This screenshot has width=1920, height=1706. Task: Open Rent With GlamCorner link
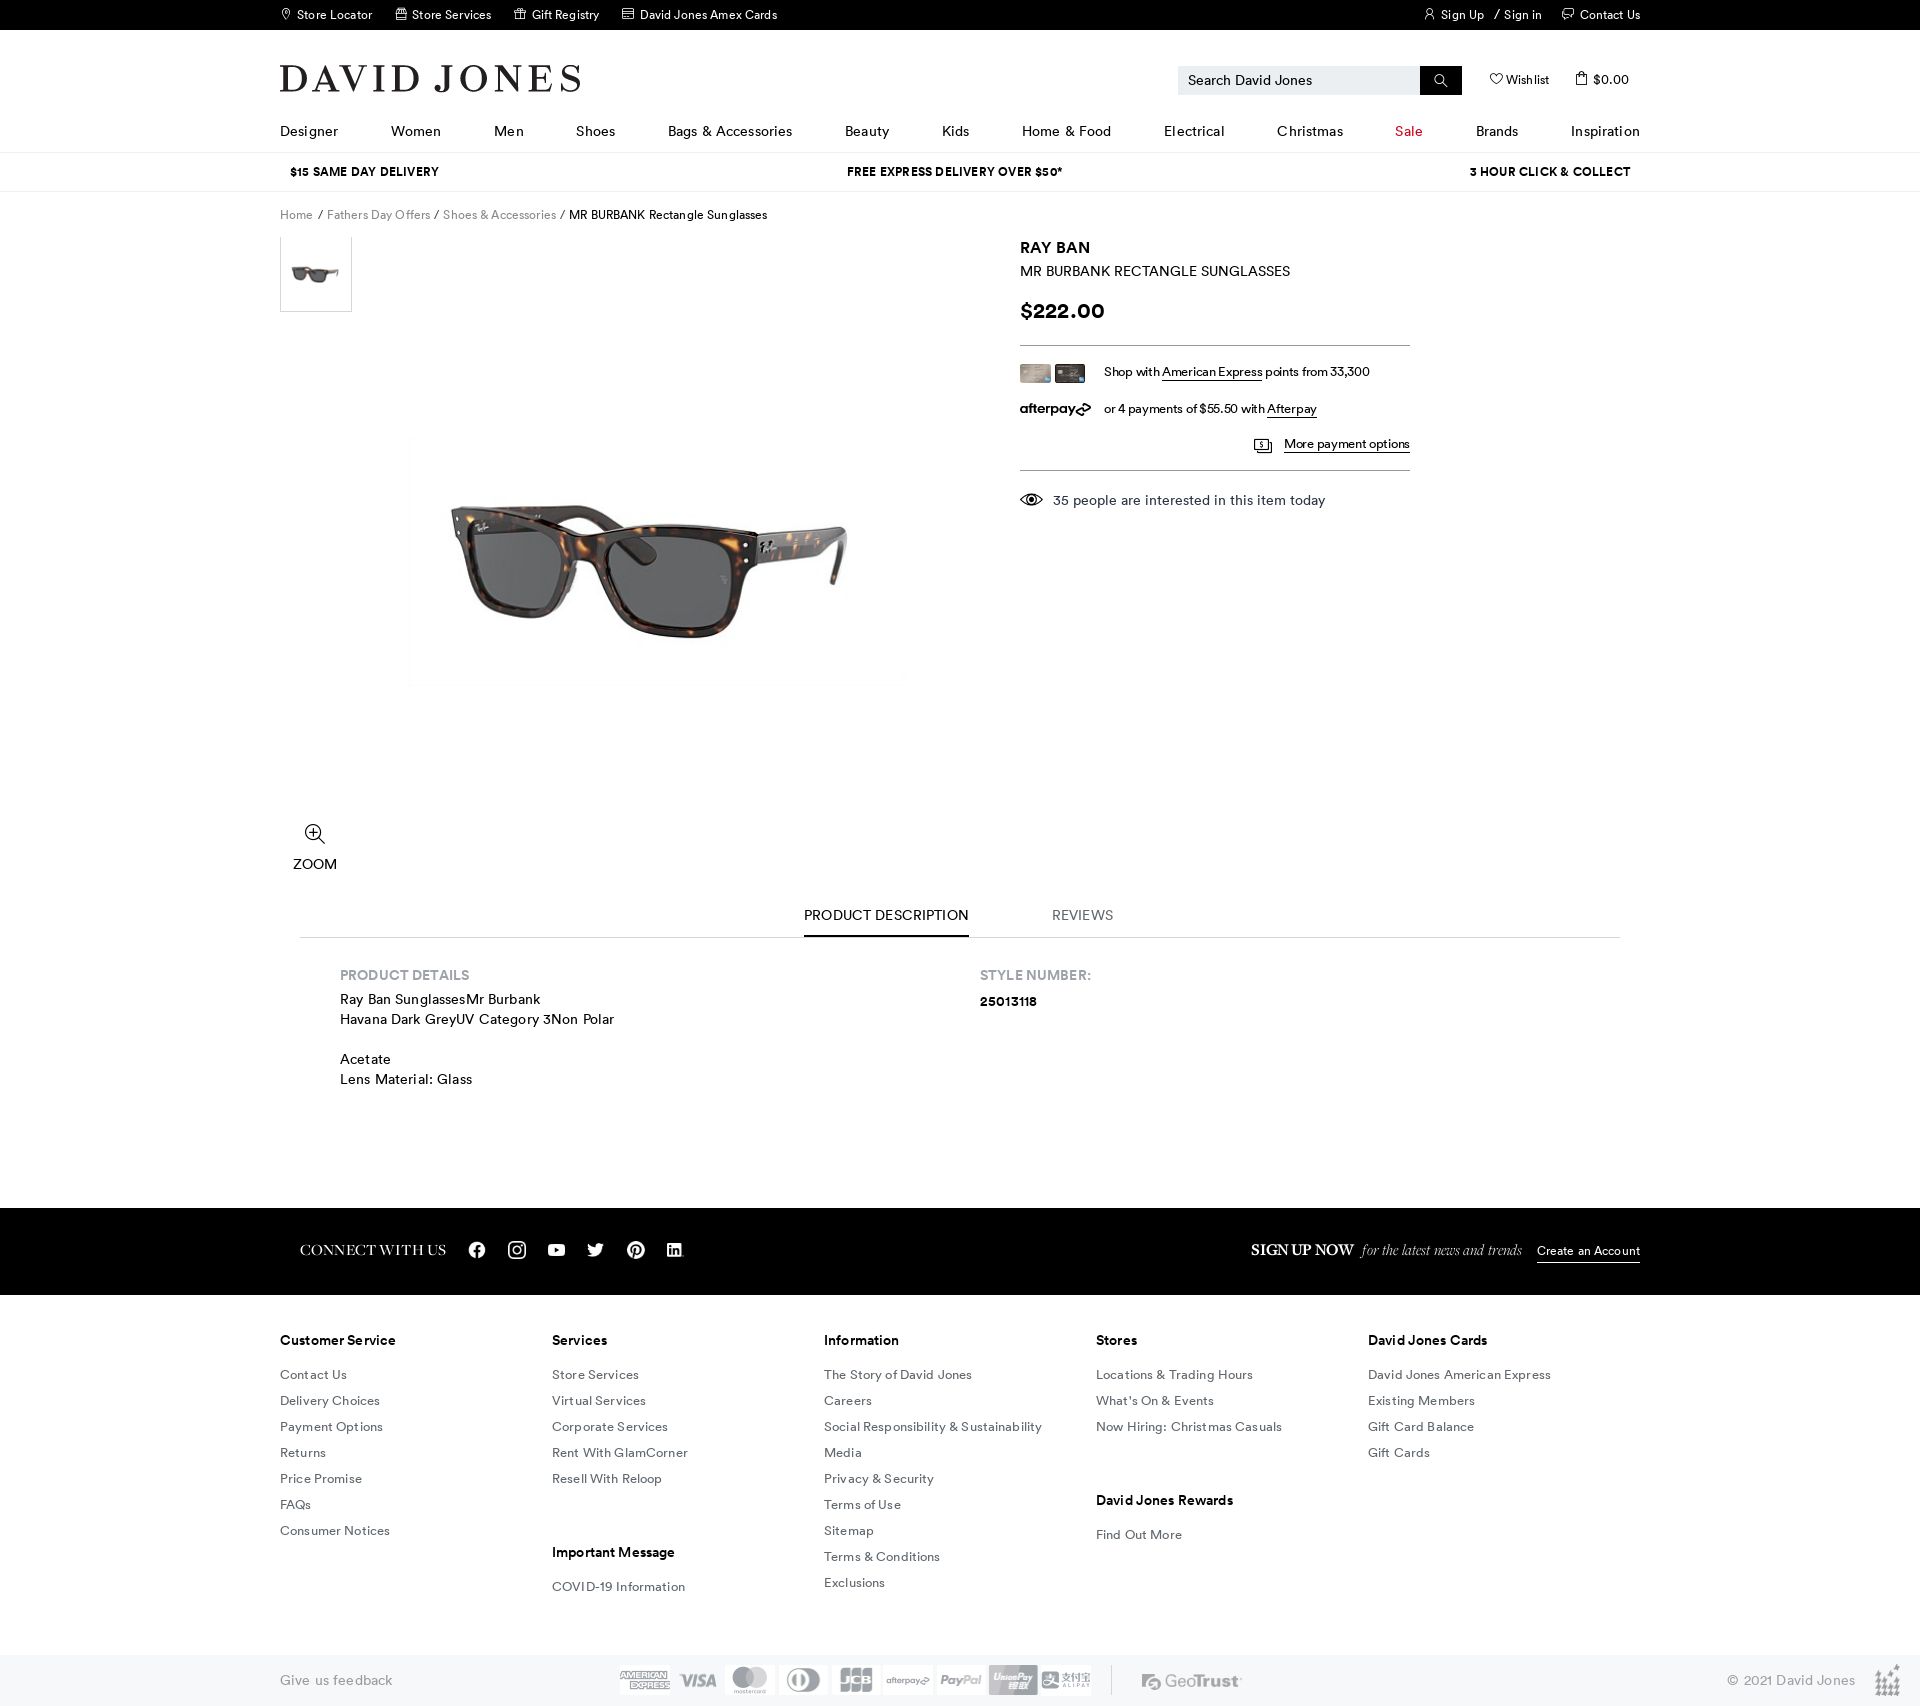click(620, 1453)
